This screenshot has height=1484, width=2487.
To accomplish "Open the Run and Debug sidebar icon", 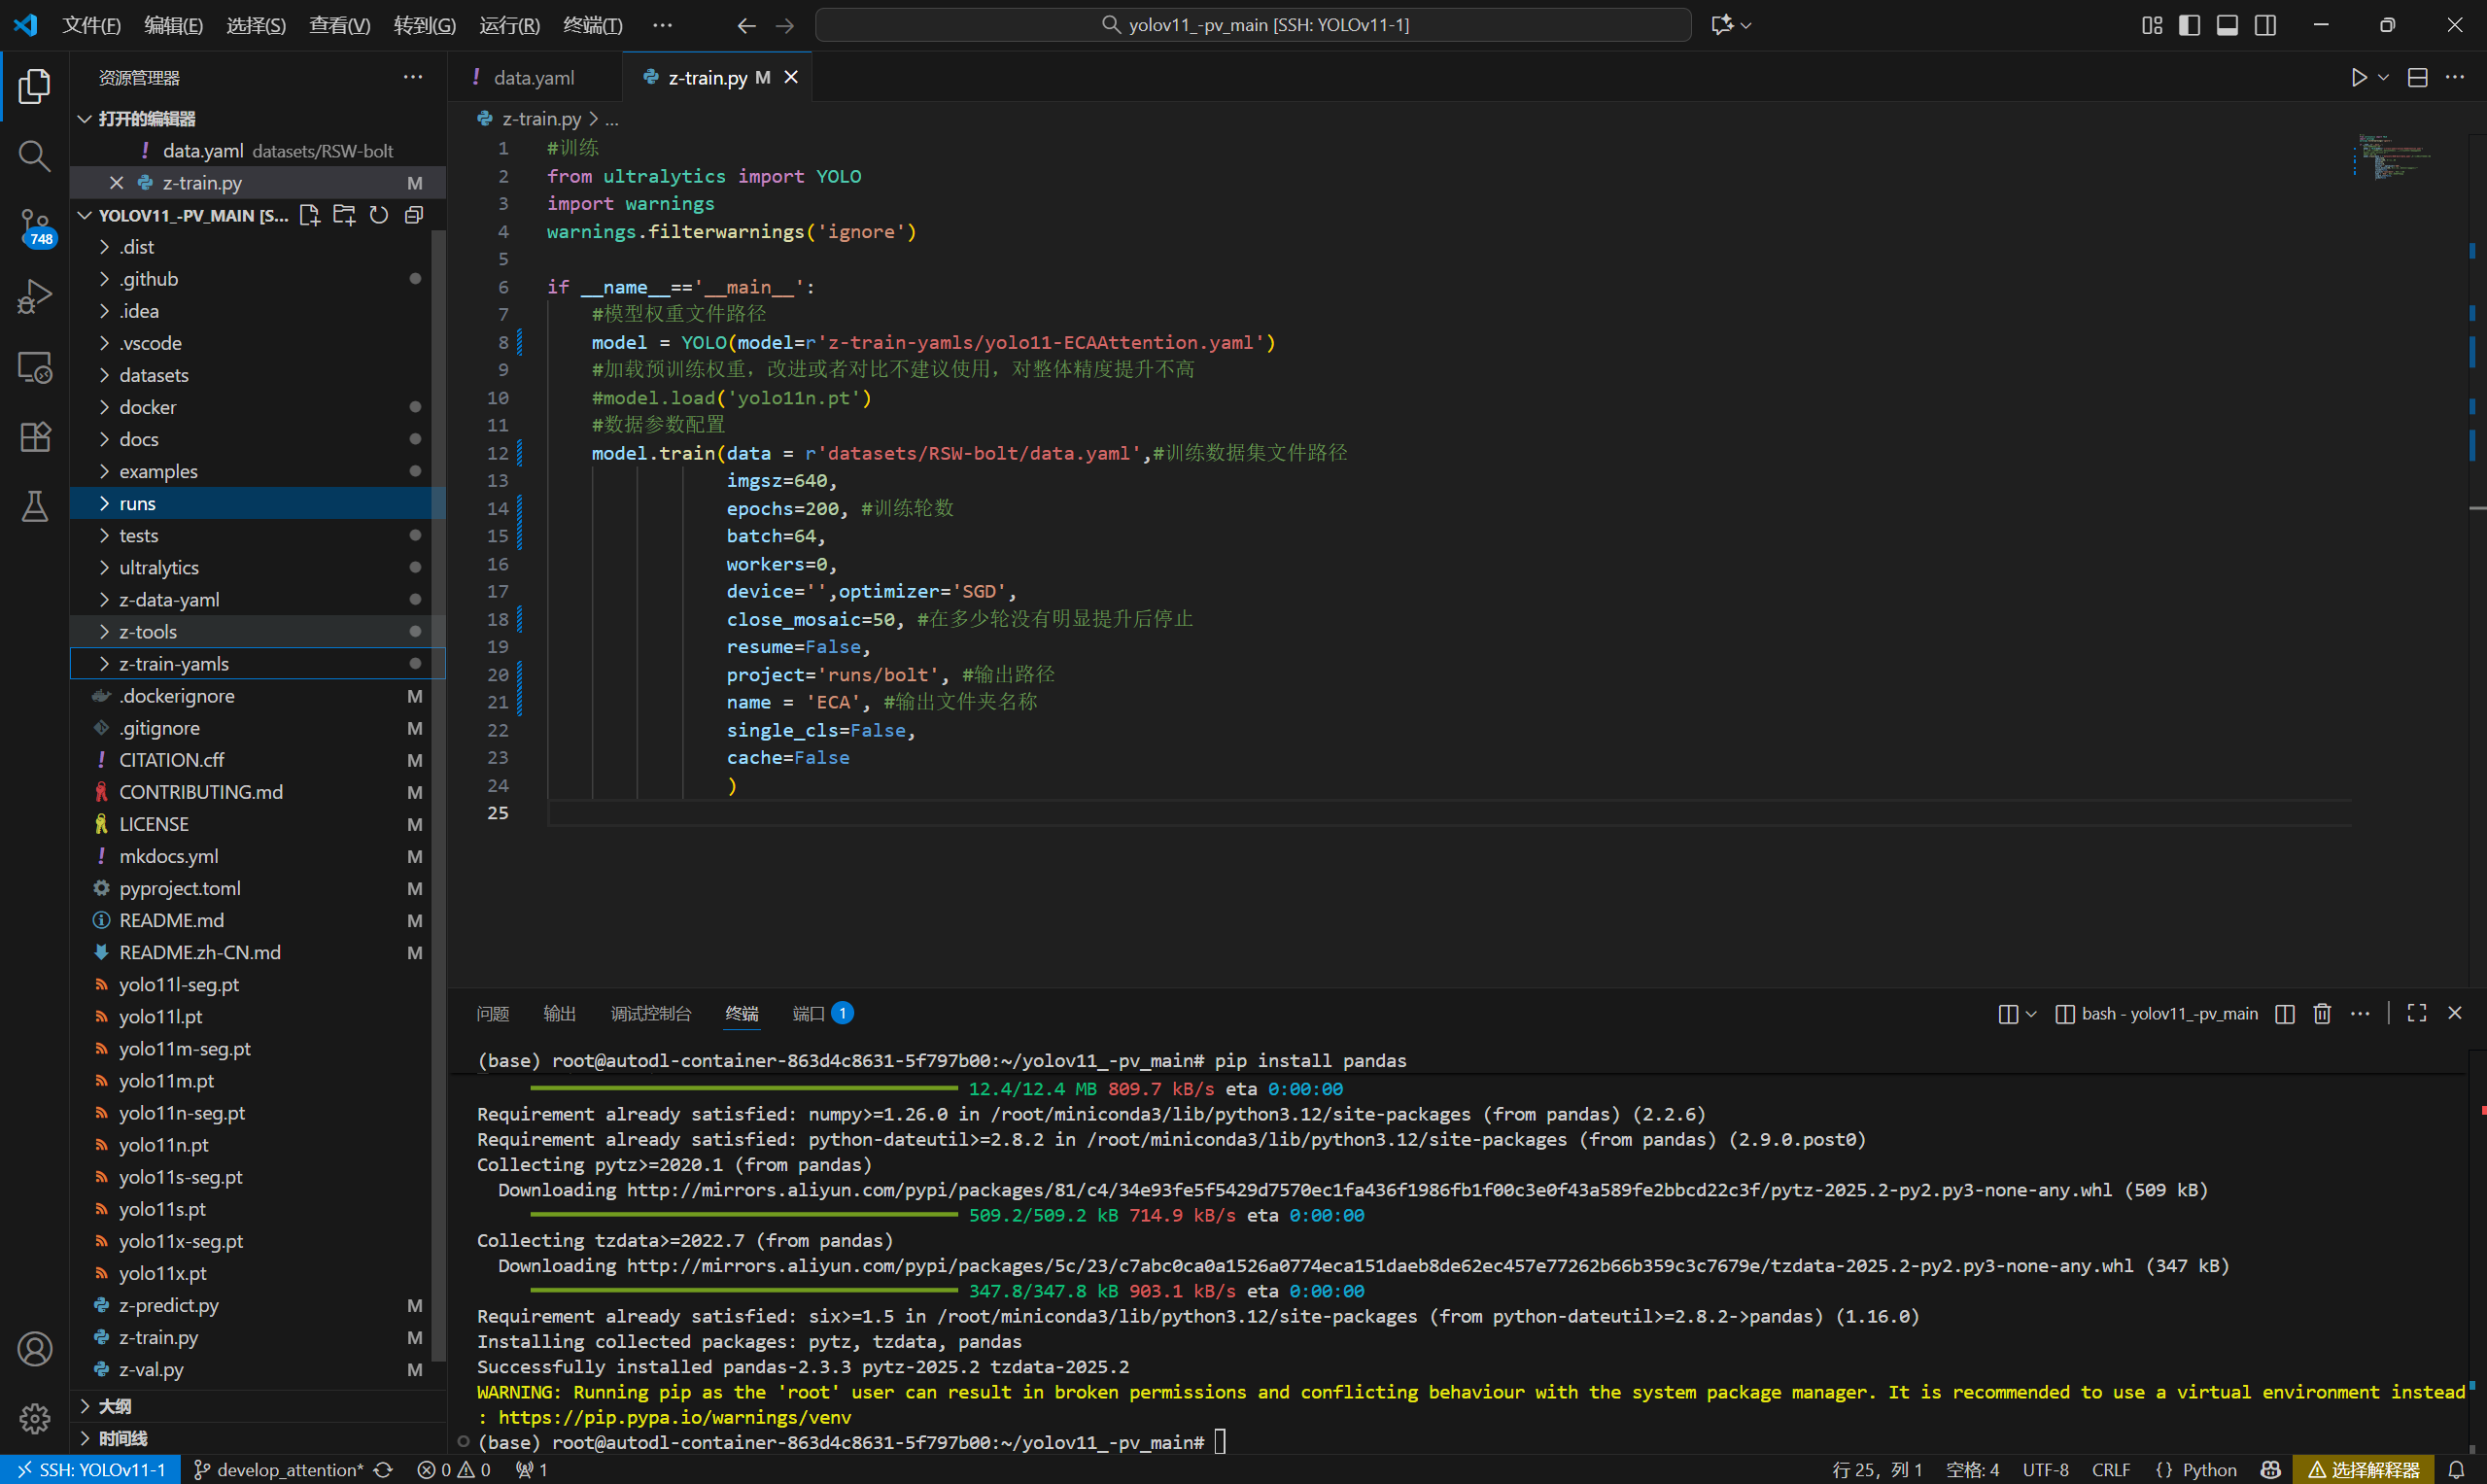I will 35,296.
